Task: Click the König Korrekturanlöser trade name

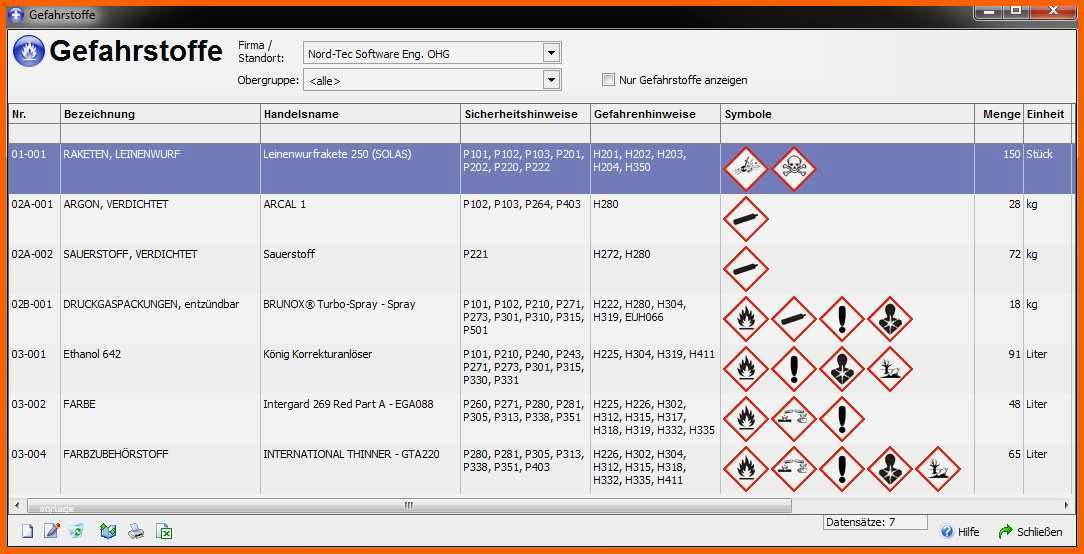Action: (317, 354)
